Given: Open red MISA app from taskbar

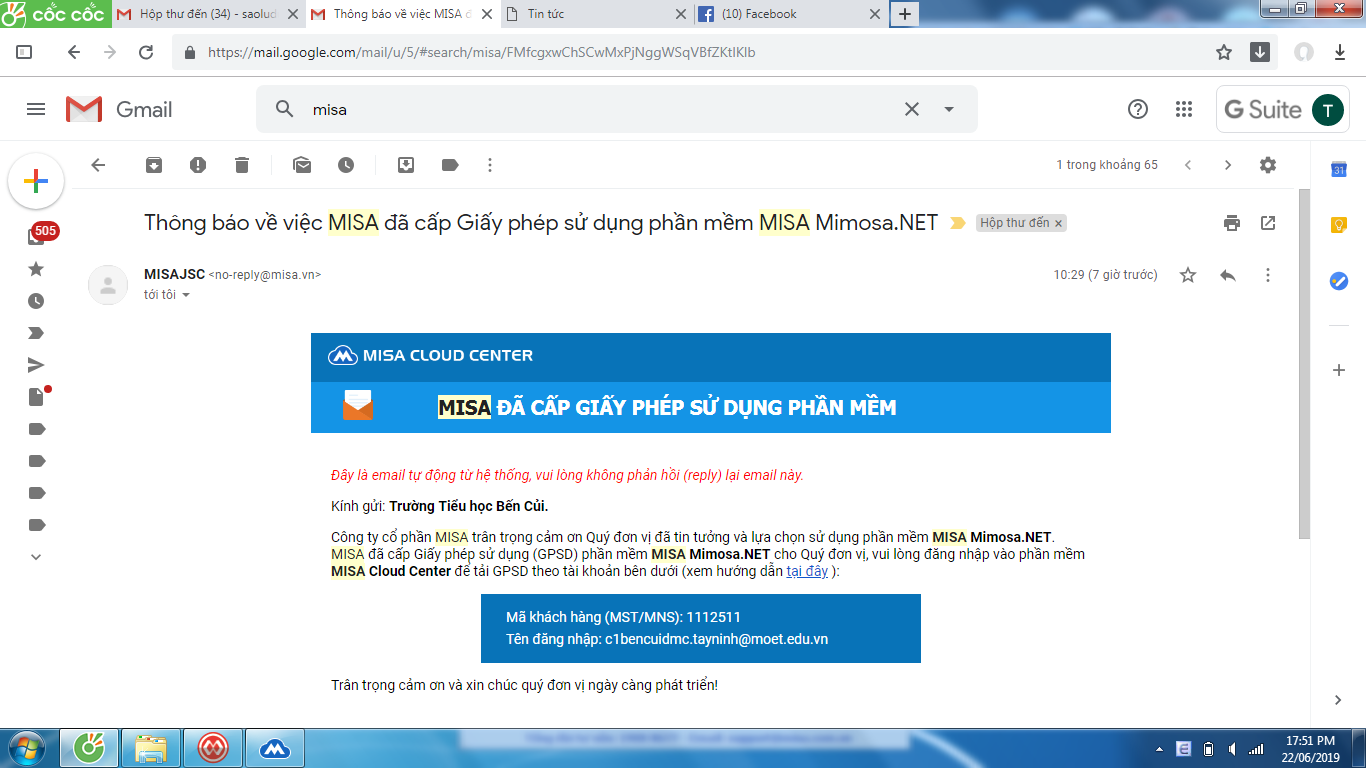Looking at the screenshot, I should 213,747.
